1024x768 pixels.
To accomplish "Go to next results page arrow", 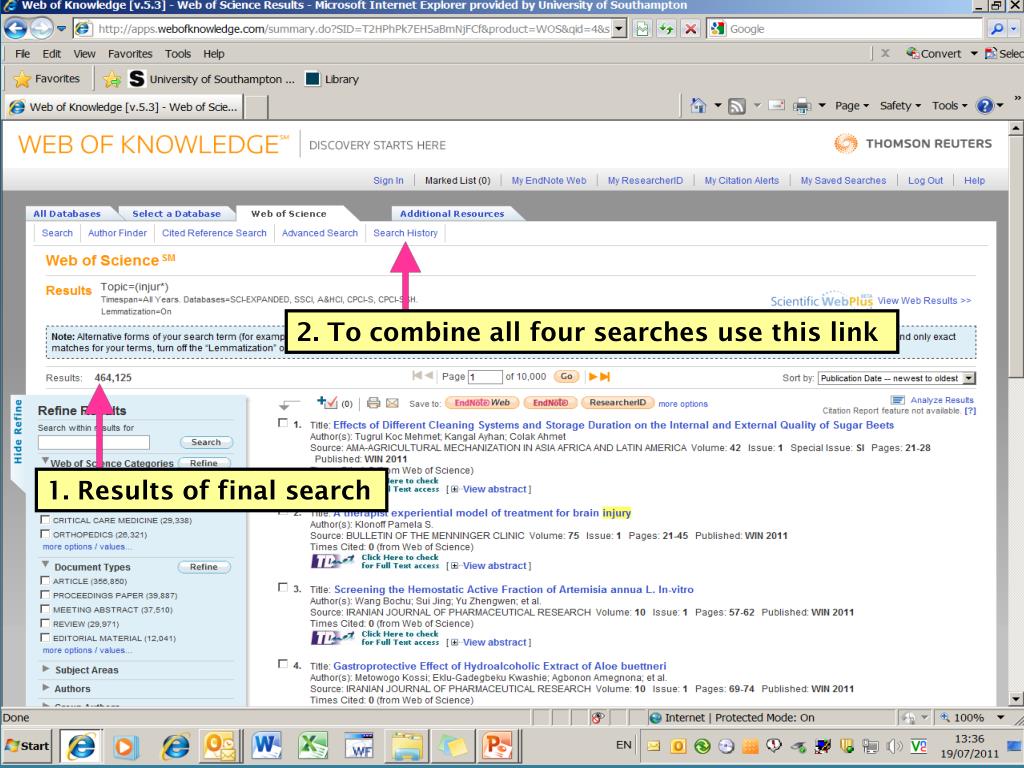I will pos(593,376).
